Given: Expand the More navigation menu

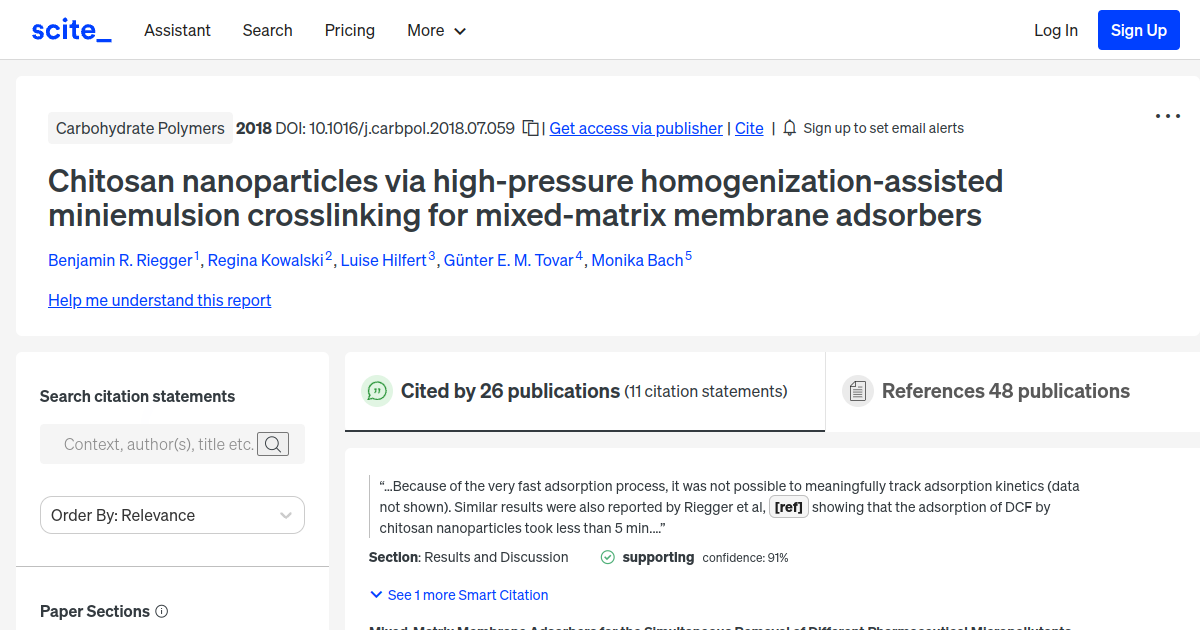Looking at the screenshot, I should (436, 31).
